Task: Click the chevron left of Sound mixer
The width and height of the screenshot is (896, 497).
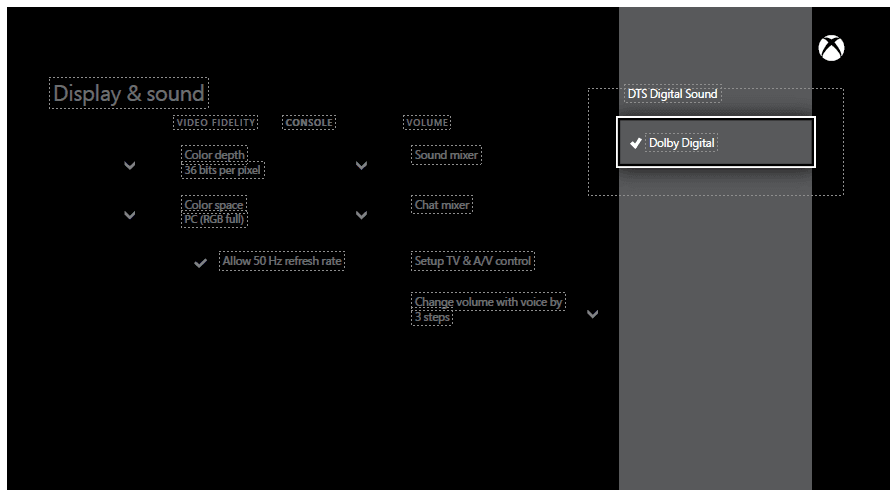Action: click(361, 165)
